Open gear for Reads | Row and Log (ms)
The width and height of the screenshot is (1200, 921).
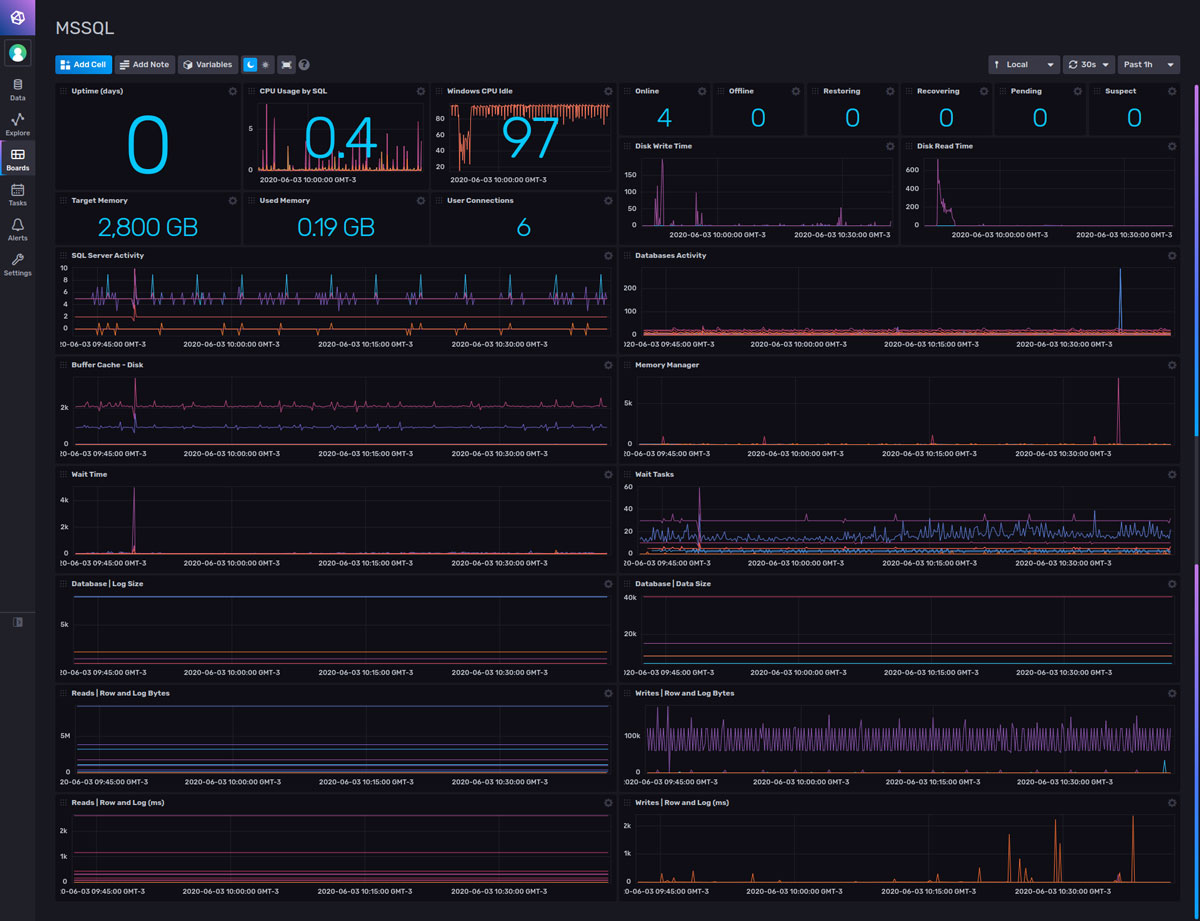(x=608, y=803)
